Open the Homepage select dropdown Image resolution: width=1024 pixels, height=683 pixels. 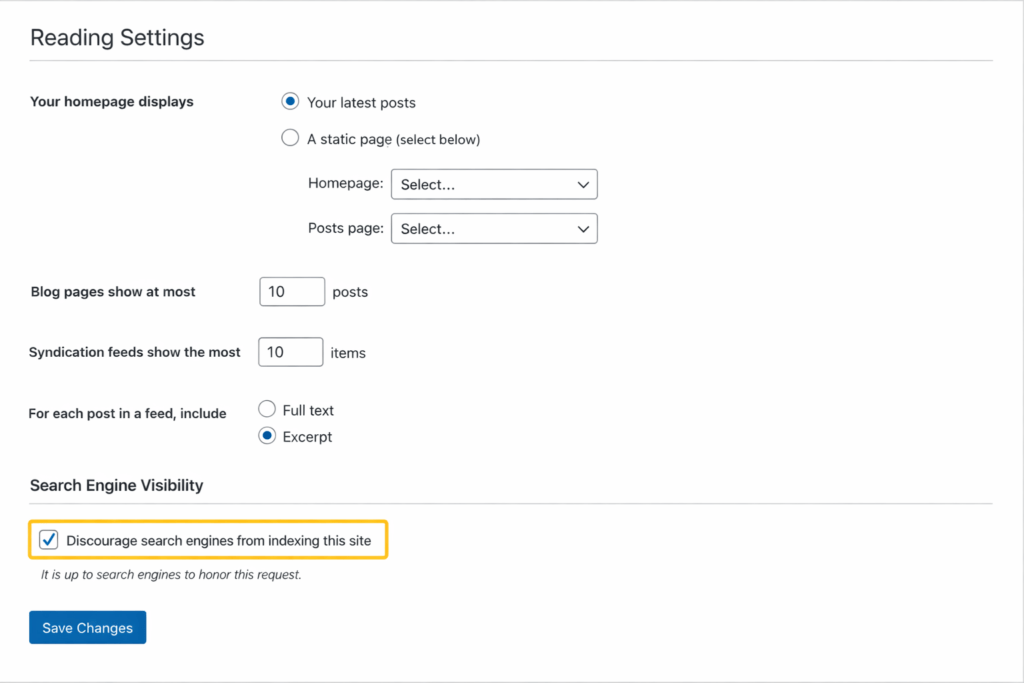click(493, 185)
